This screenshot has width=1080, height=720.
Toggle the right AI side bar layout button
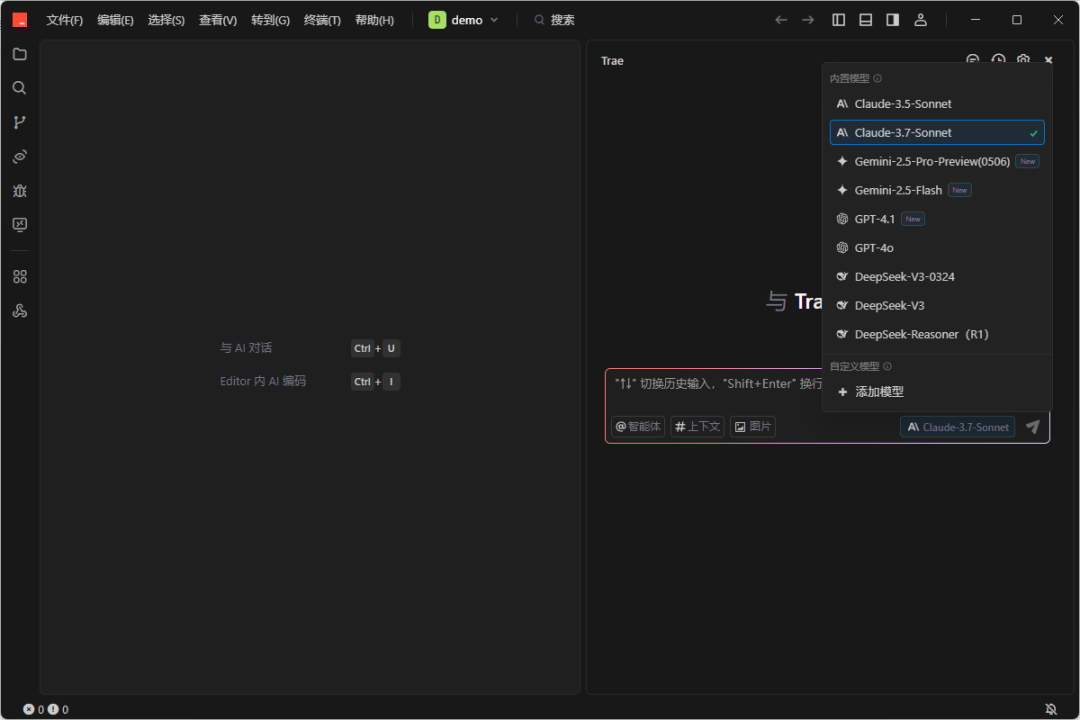pos(893,20)
